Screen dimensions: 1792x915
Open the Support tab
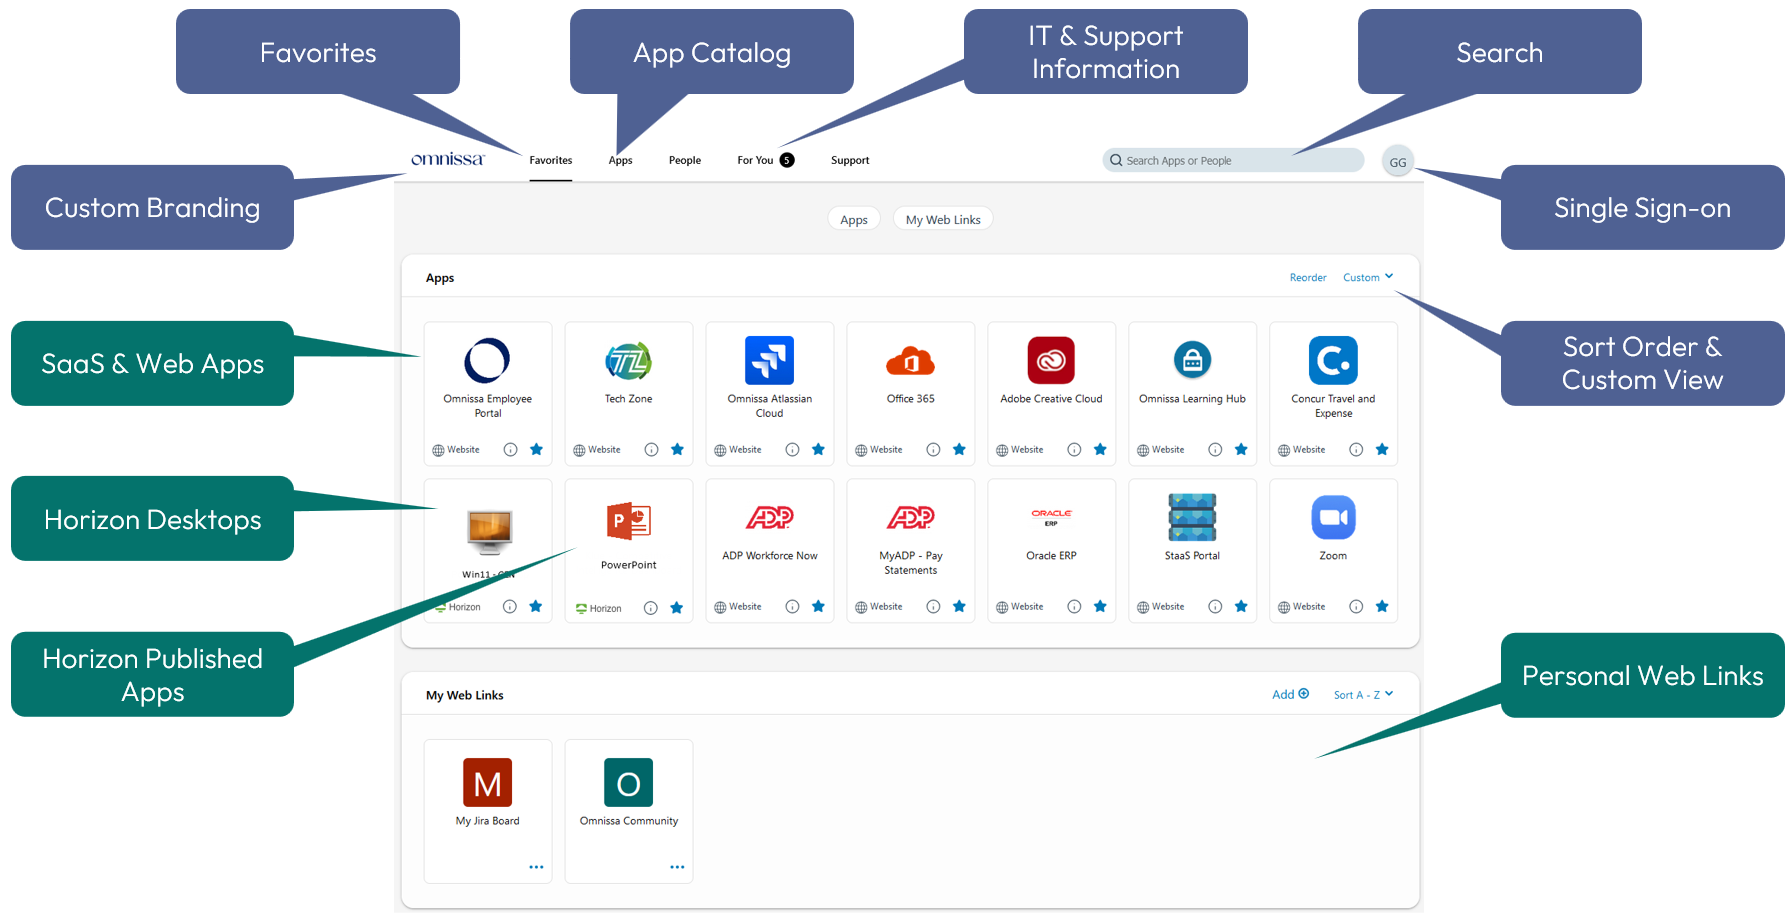tap(849, 161)
